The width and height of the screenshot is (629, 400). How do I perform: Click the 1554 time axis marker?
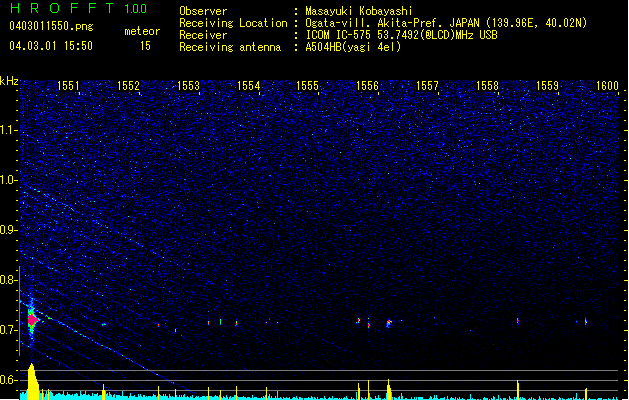coord(248,86)
